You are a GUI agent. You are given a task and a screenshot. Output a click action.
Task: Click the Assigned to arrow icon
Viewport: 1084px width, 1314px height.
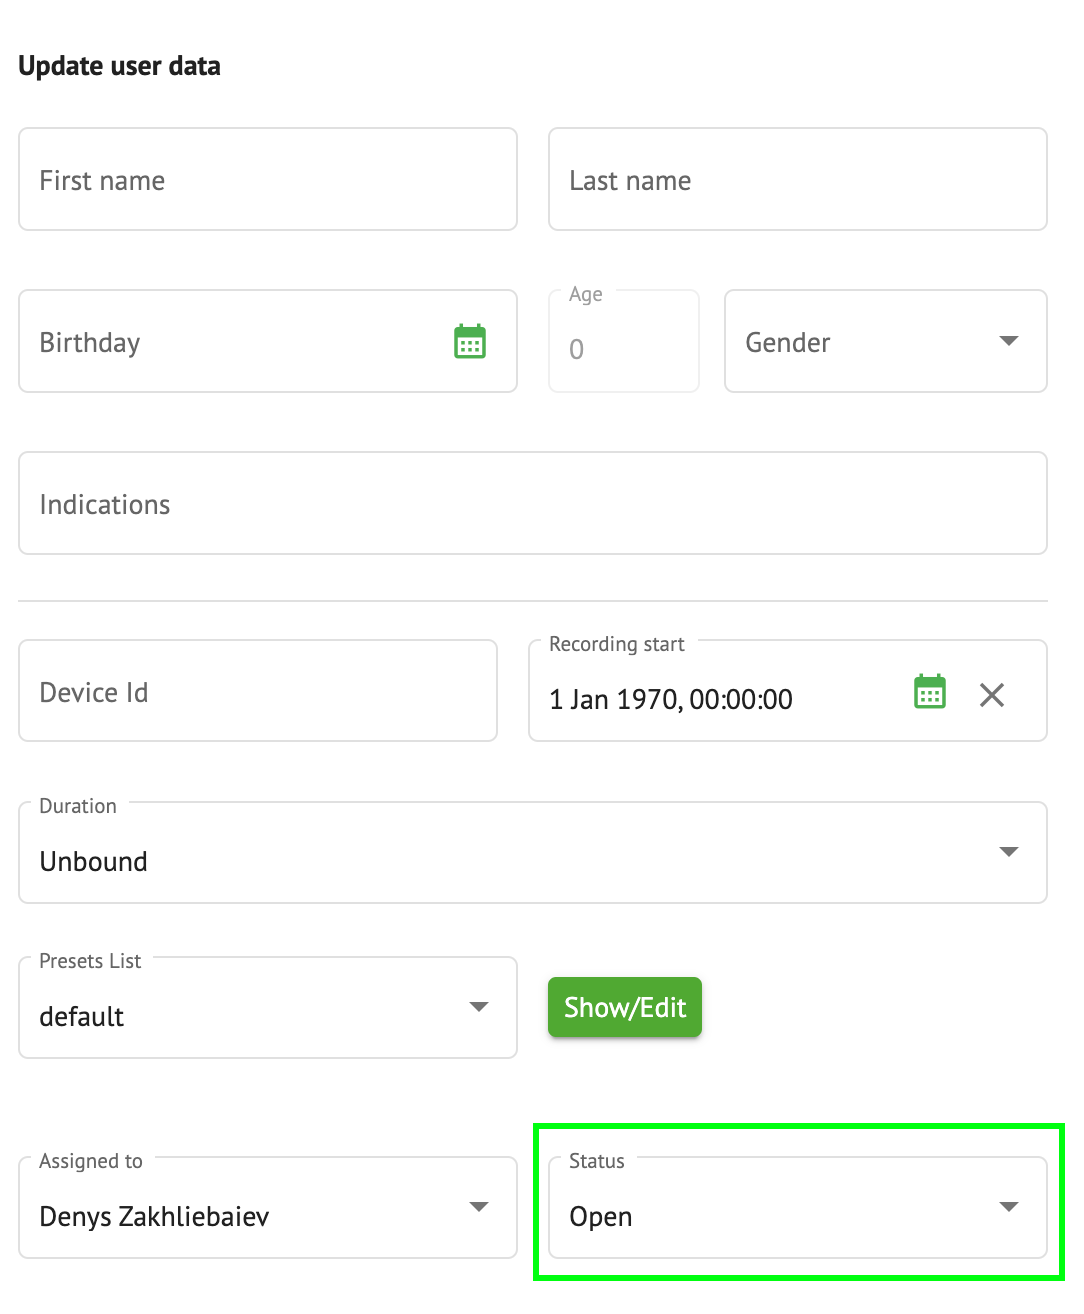click(479, 1207)
